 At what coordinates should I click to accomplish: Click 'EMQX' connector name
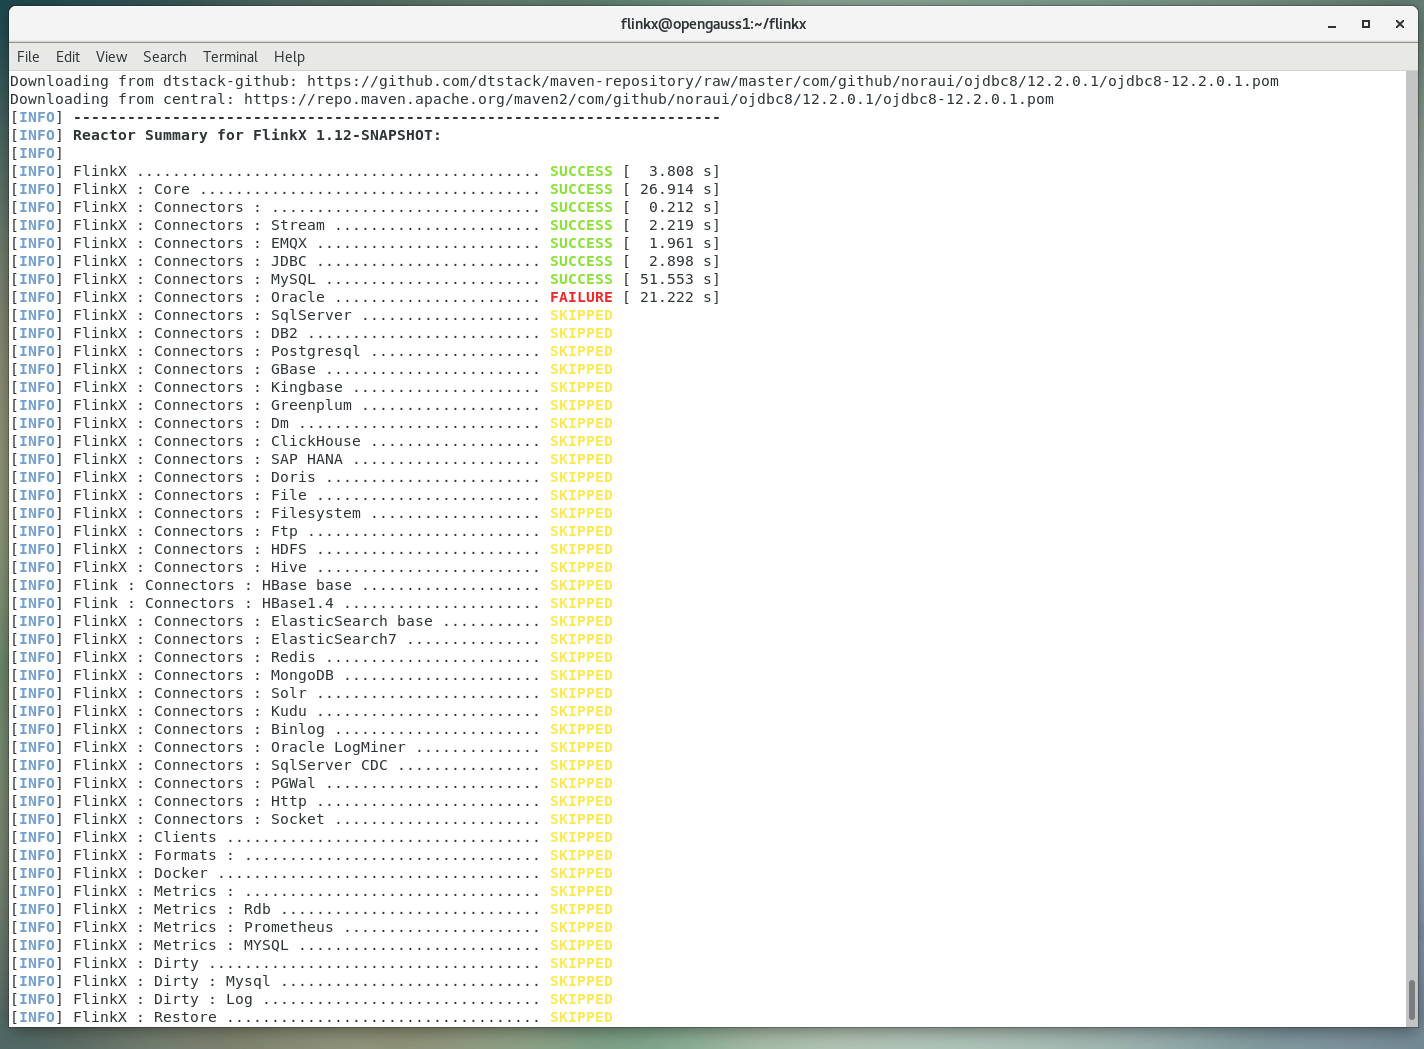pos(289,243)
